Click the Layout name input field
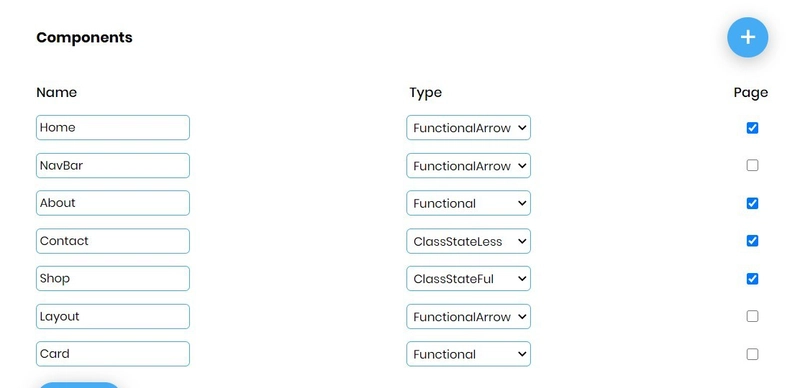Screen dimensions: 800x388 pyautogui.click(x=113, y=317)
